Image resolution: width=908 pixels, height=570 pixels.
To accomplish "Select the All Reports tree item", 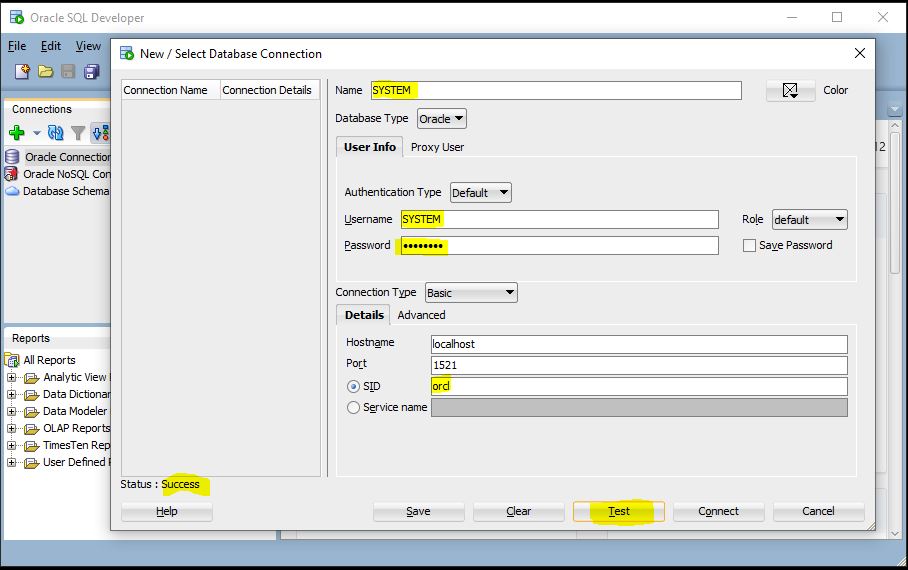I will [49, 360].
